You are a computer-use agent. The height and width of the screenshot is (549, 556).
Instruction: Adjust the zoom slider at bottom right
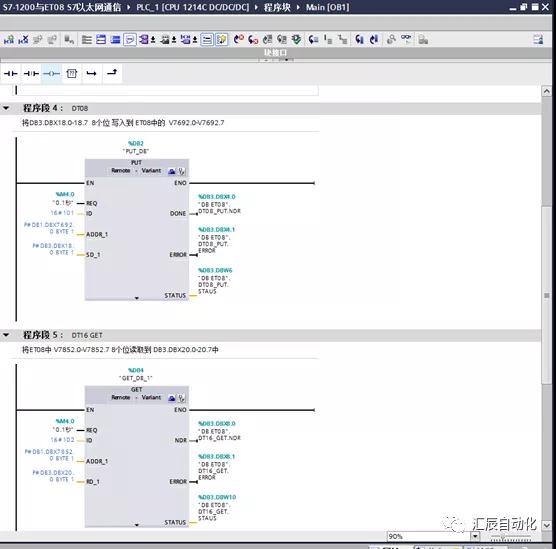tap(511, 538)
